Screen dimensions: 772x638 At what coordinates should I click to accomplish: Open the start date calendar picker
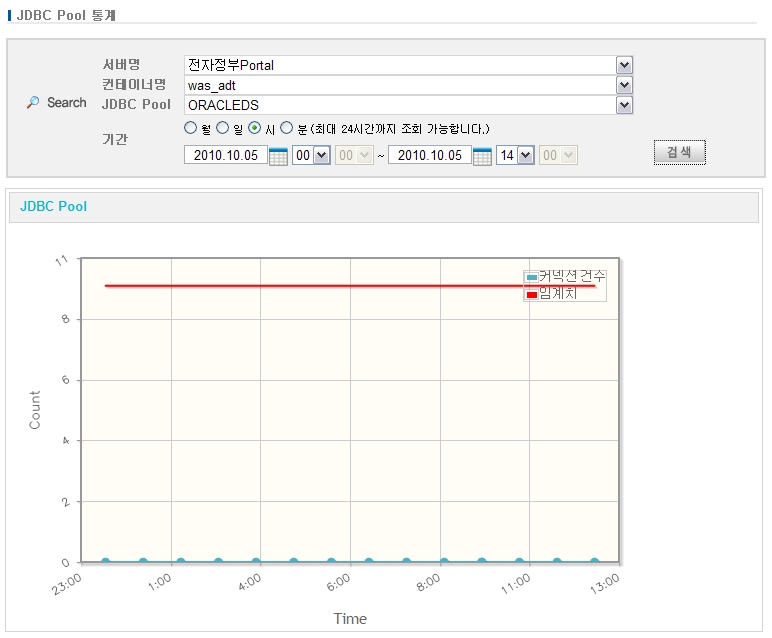(278, 156)
